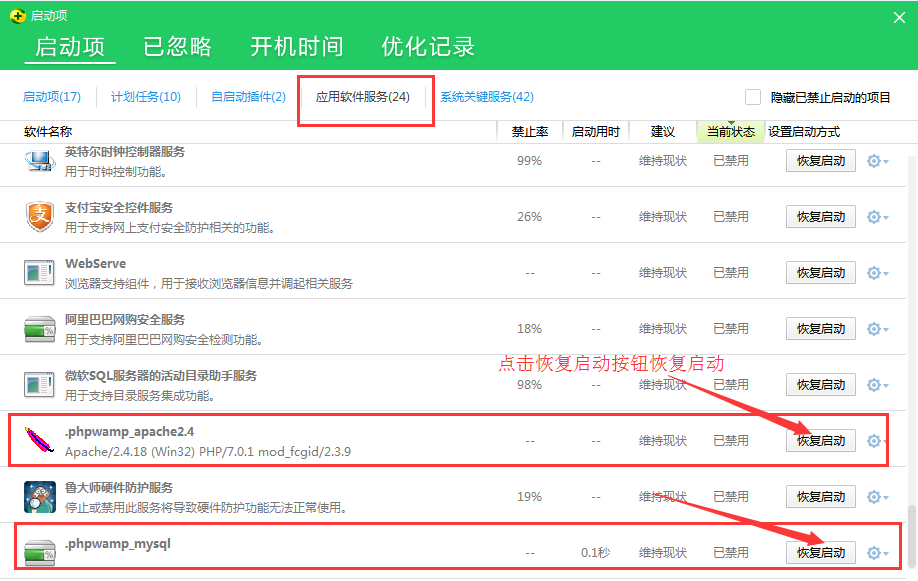
Task: Open gear settings for 鲁大师硬件防护服务
Action: tap(877, 497)
